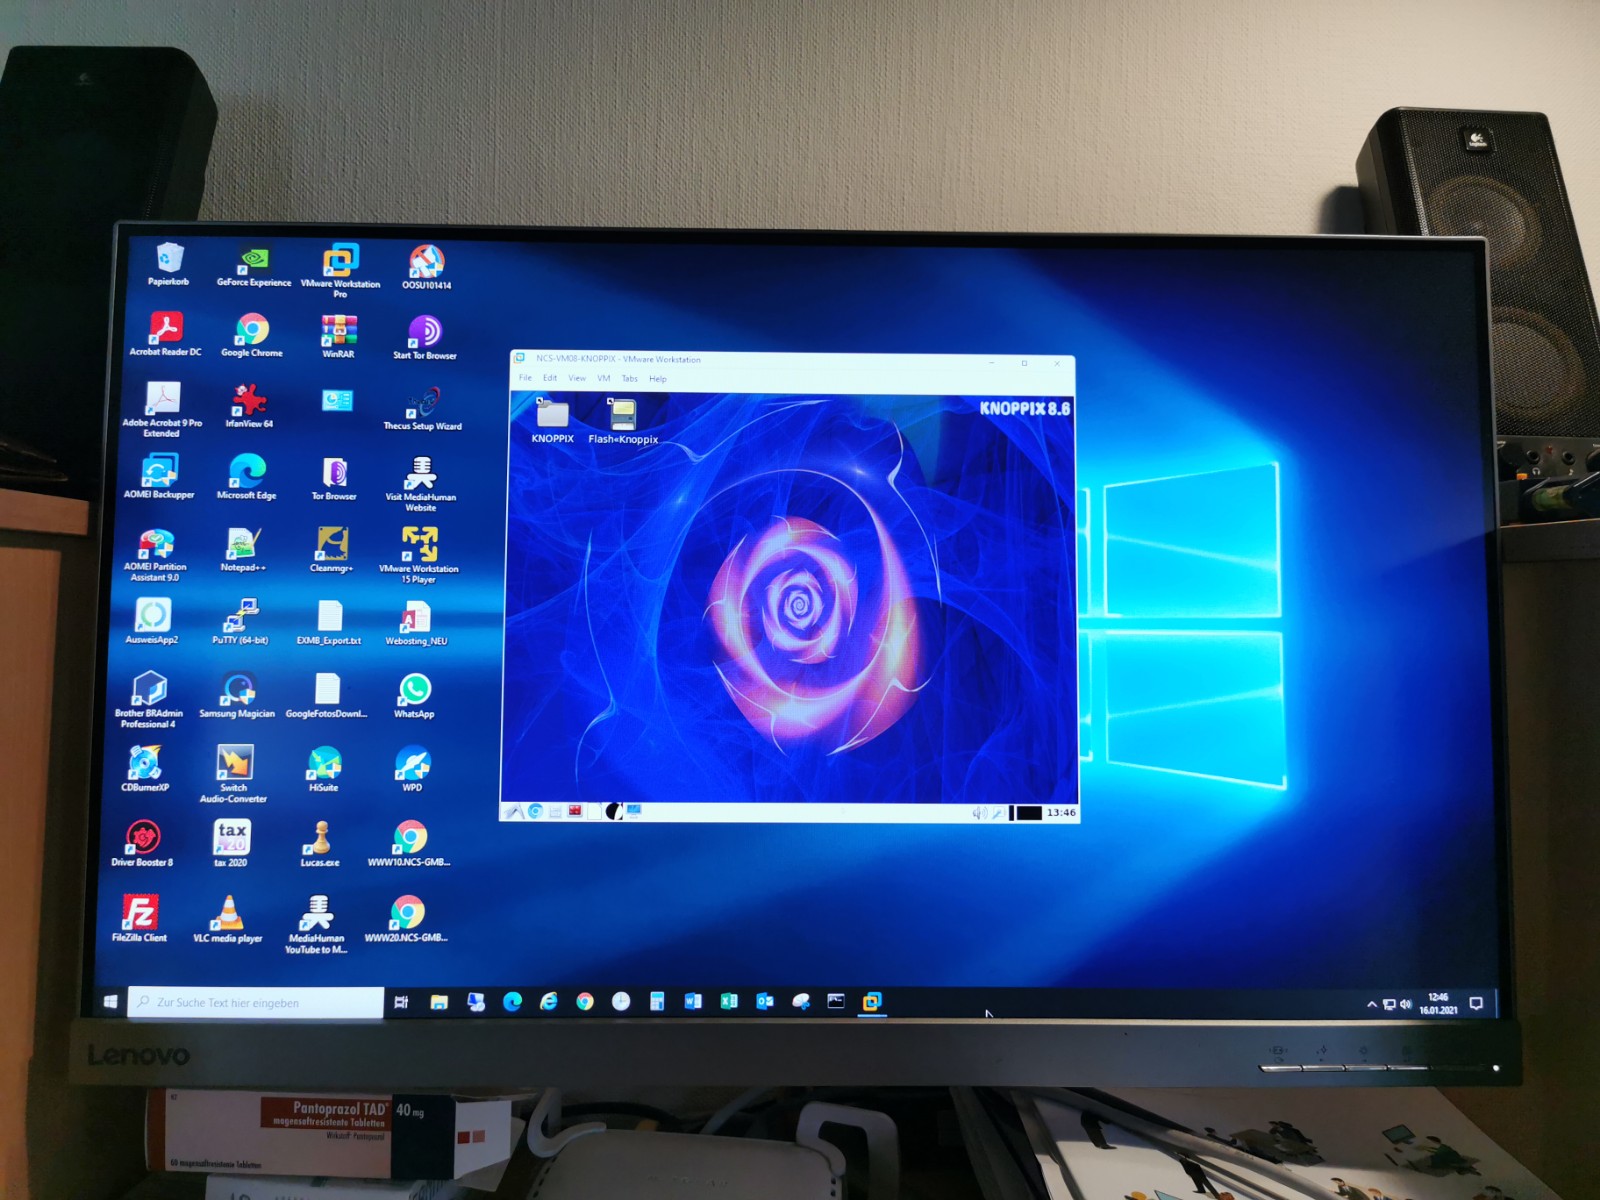
Task: Open the File menu in VMware
Action: pos(525,378)
